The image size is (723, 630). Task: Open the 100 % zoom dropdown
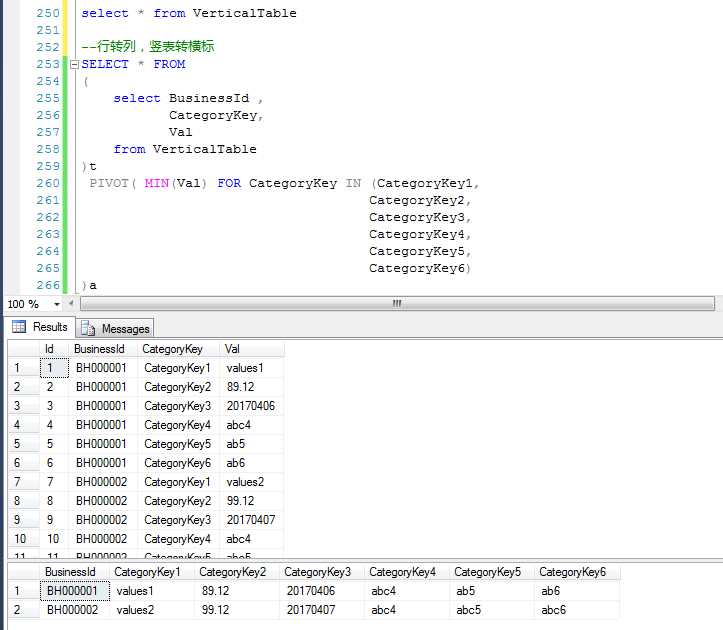57,304
